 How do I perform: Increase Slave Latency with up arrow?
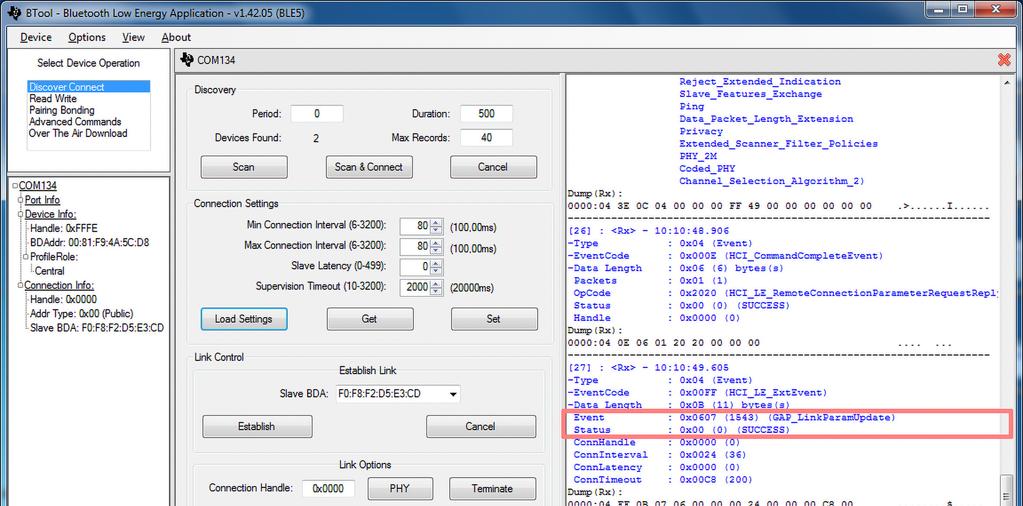[436, 263]
